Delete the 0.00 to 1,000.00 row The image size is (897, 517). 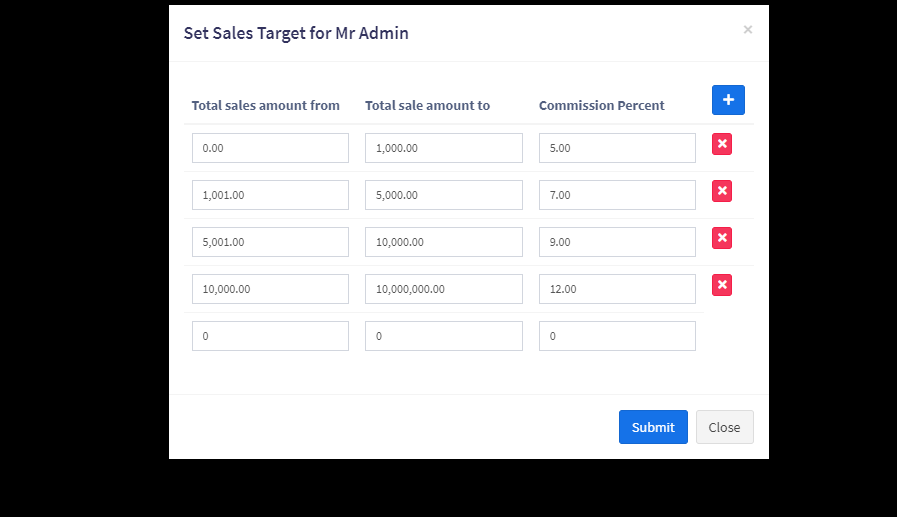click(x=722, y=144)
